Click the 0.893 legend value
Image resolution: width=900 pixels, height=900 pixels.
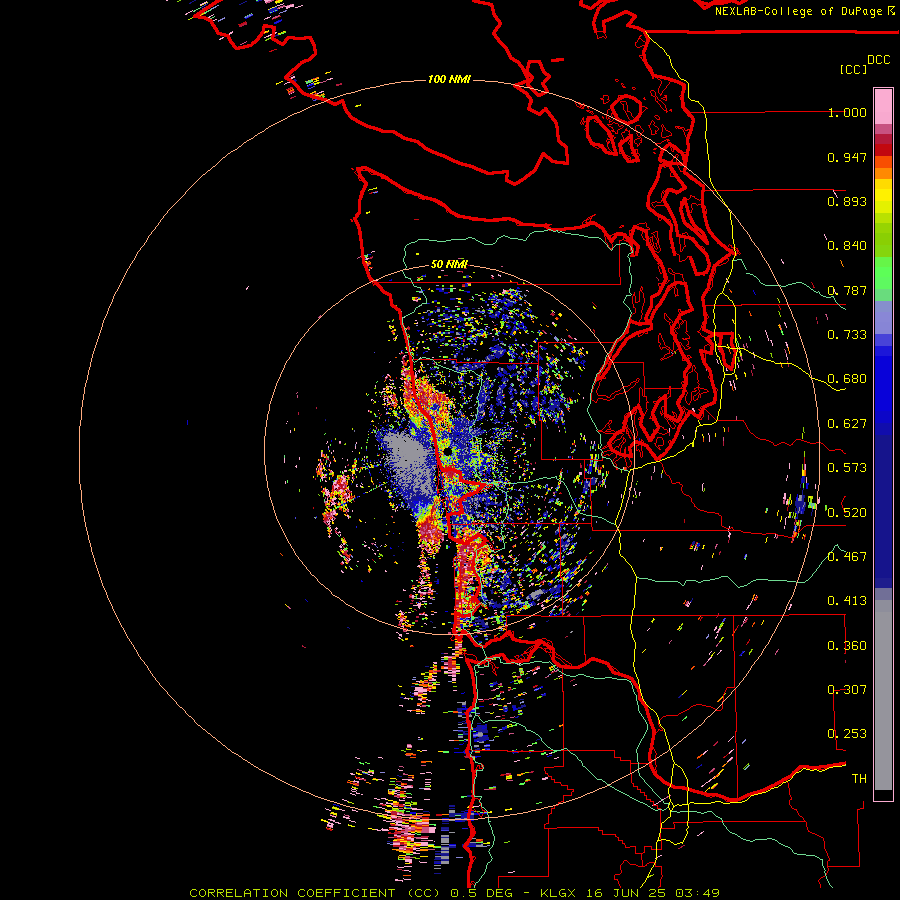pos(847,201)
